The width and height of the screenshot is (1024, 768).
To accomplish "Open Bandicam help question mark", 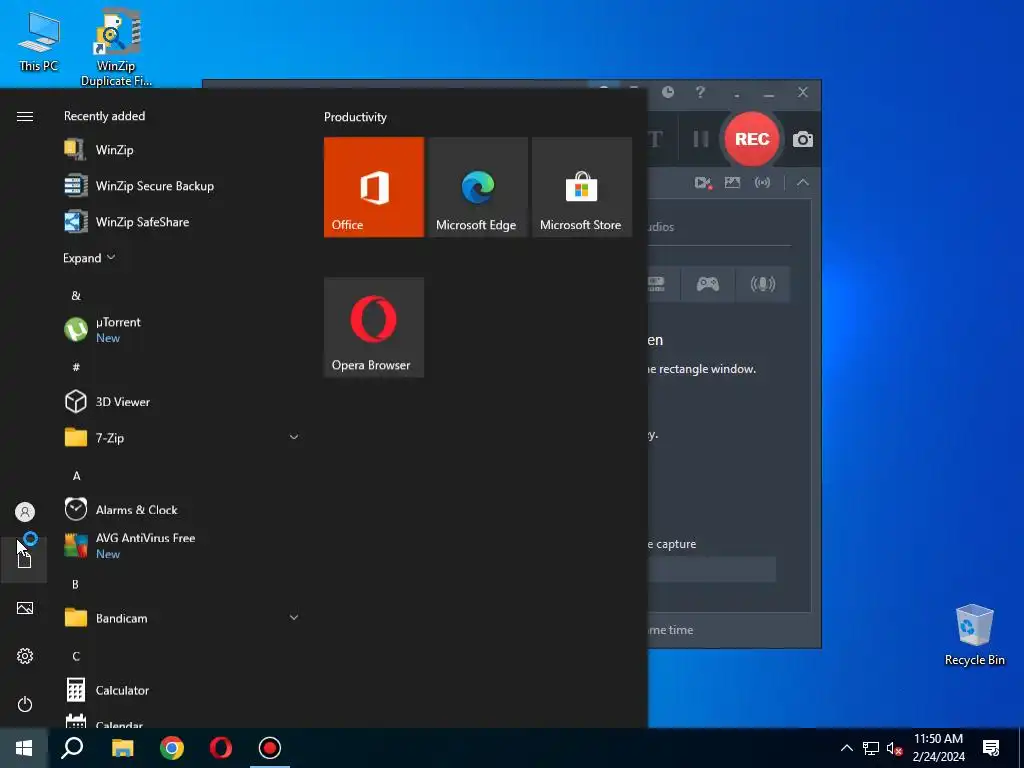I will pyautogui.click(x=700, y=92).
